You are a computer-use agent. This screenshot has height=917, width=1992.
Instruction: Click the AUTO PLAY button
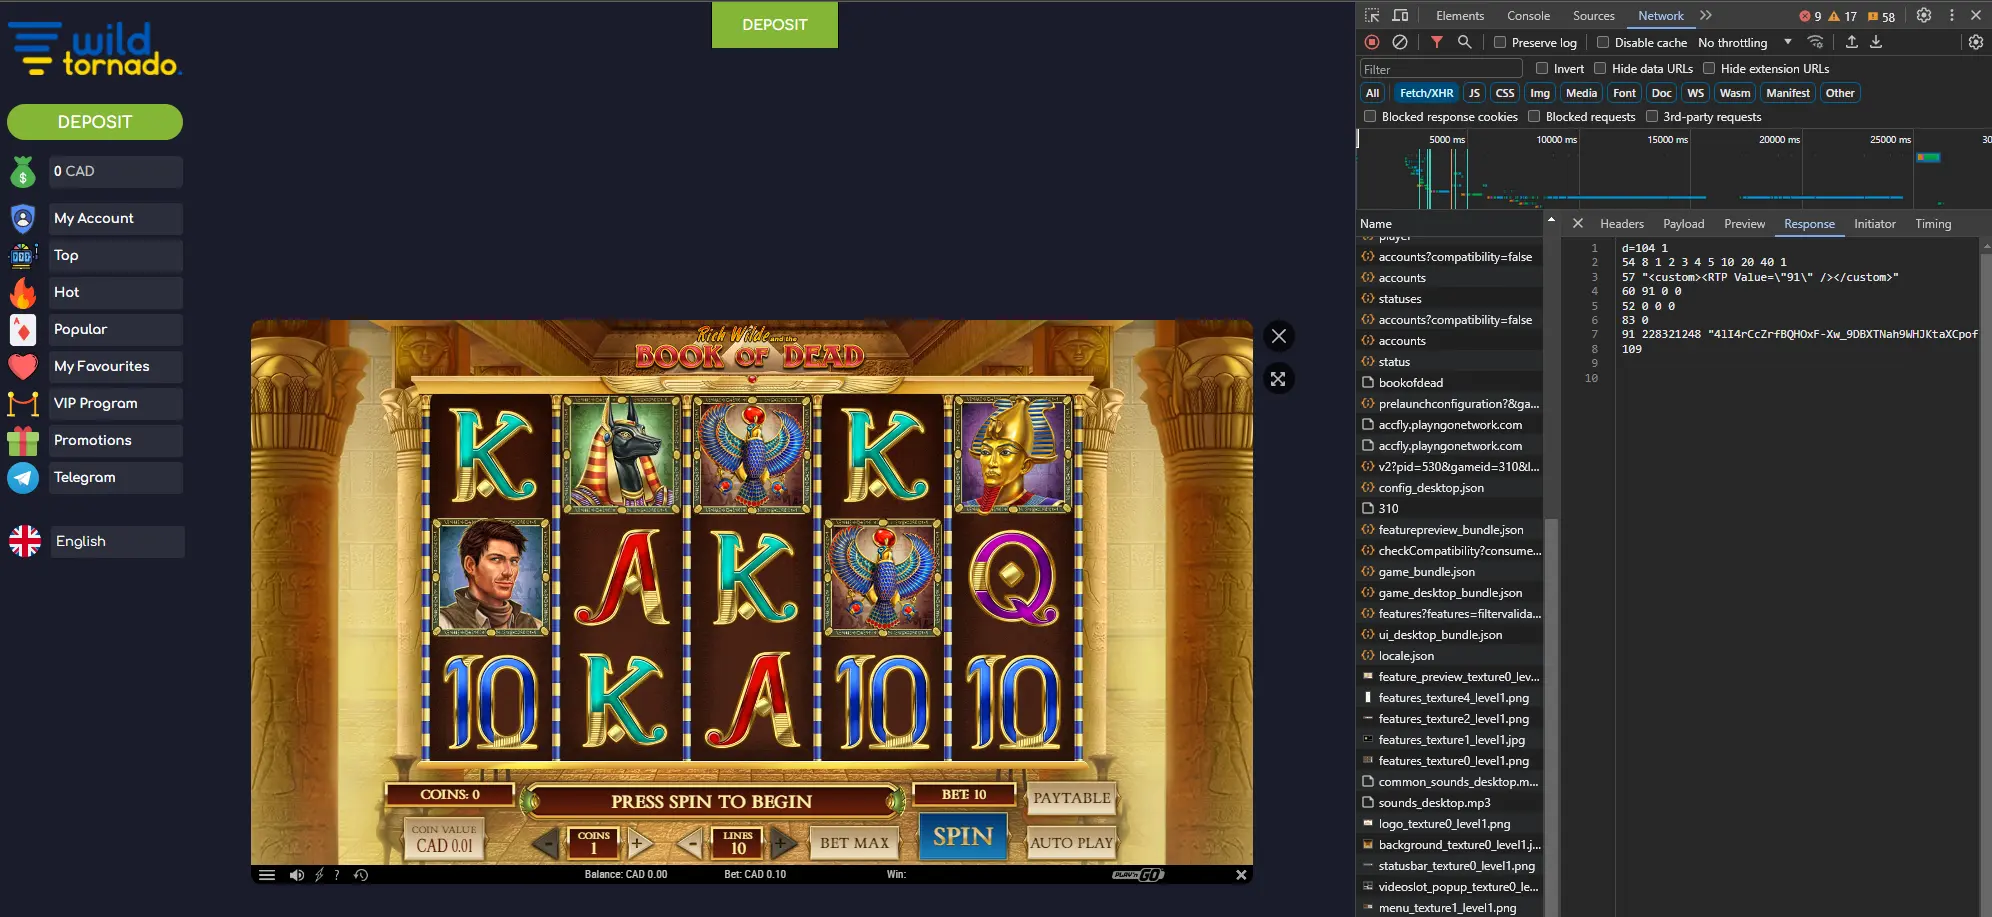pyautogui.click(x=1072, y=843)
